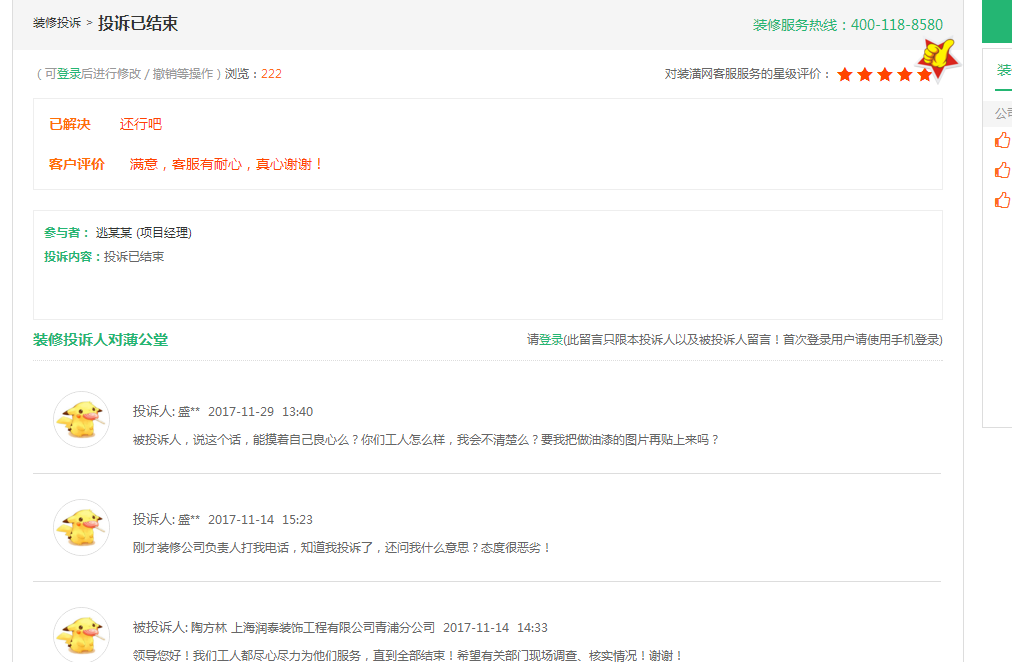Click the fourth star of the rating
The width and height of the screenshot is (1012, 662).
pos(905,75)
